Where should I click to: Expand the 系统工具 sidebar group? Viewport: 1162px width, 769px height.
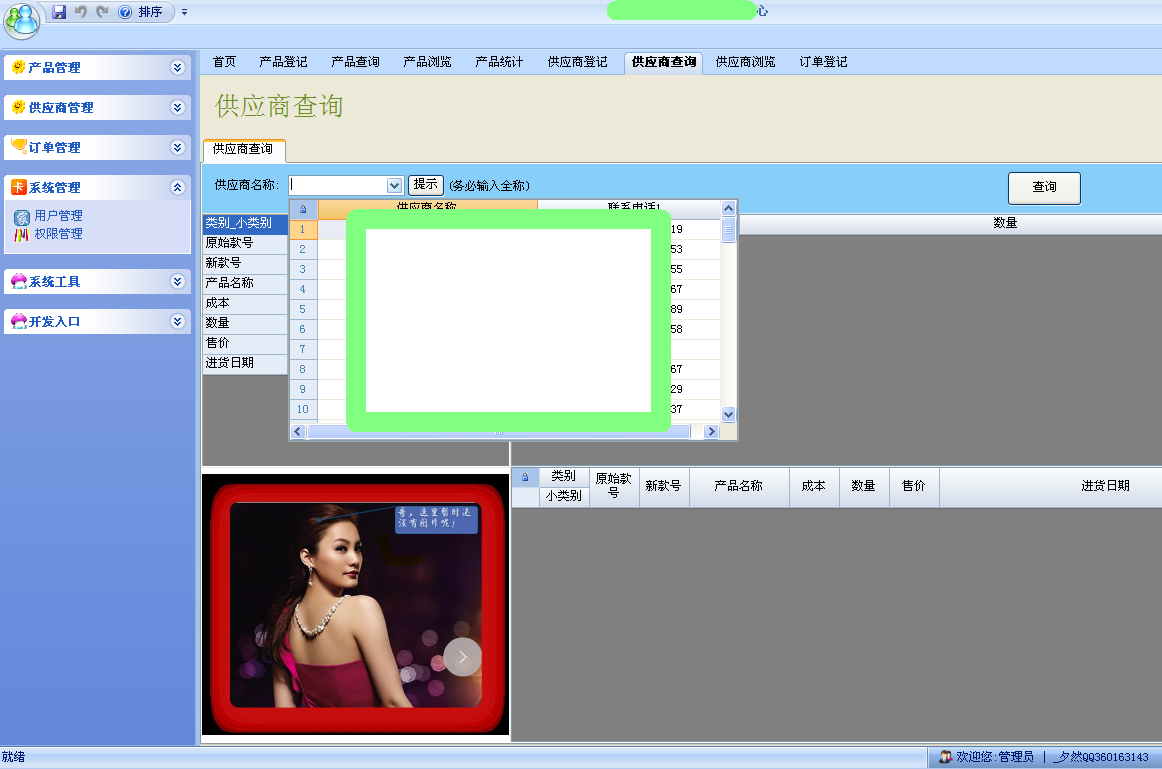click(x=178, y=282)
